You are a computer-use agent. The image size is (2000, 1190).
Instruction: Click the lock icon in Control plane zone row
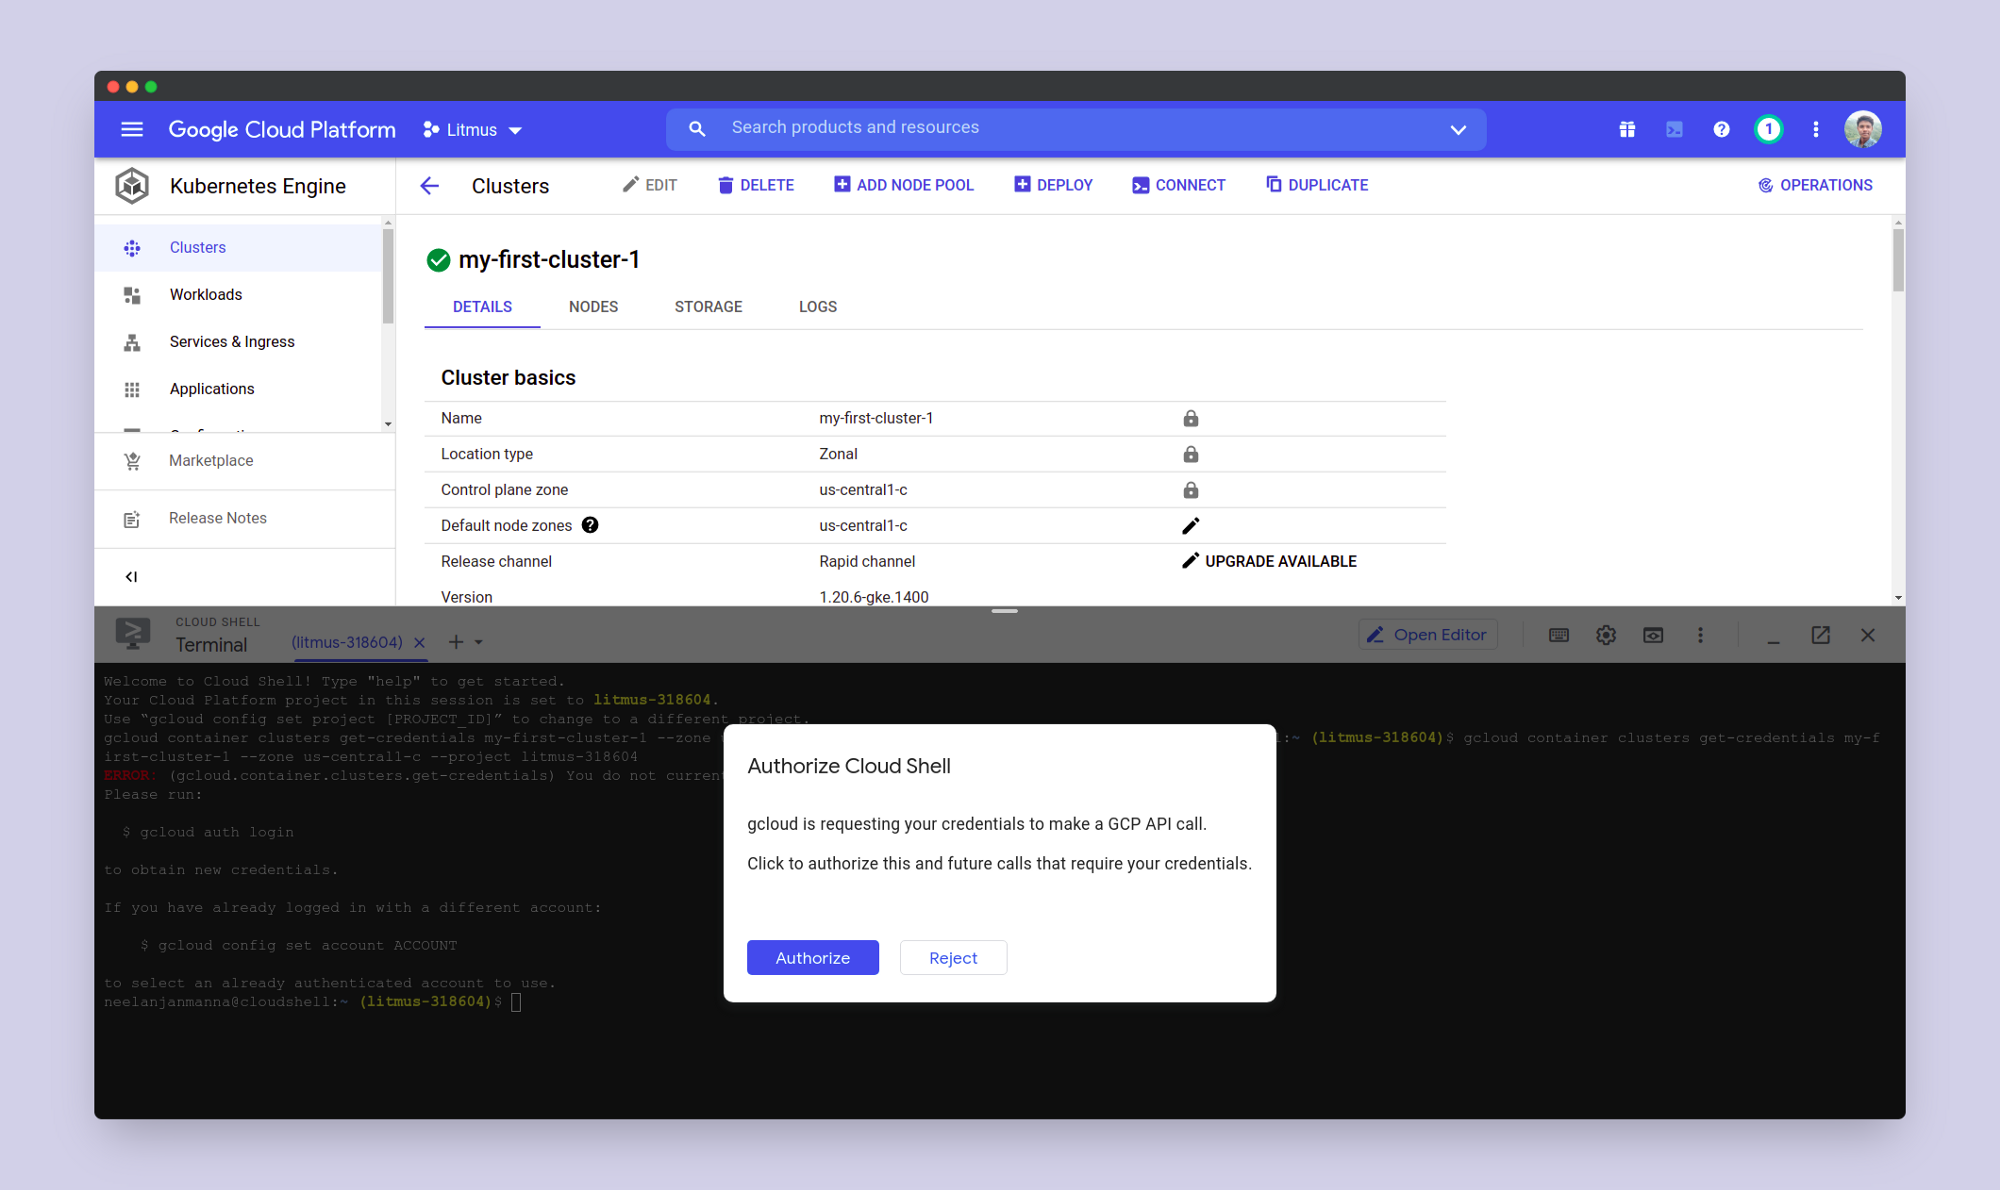[1190, 490]
